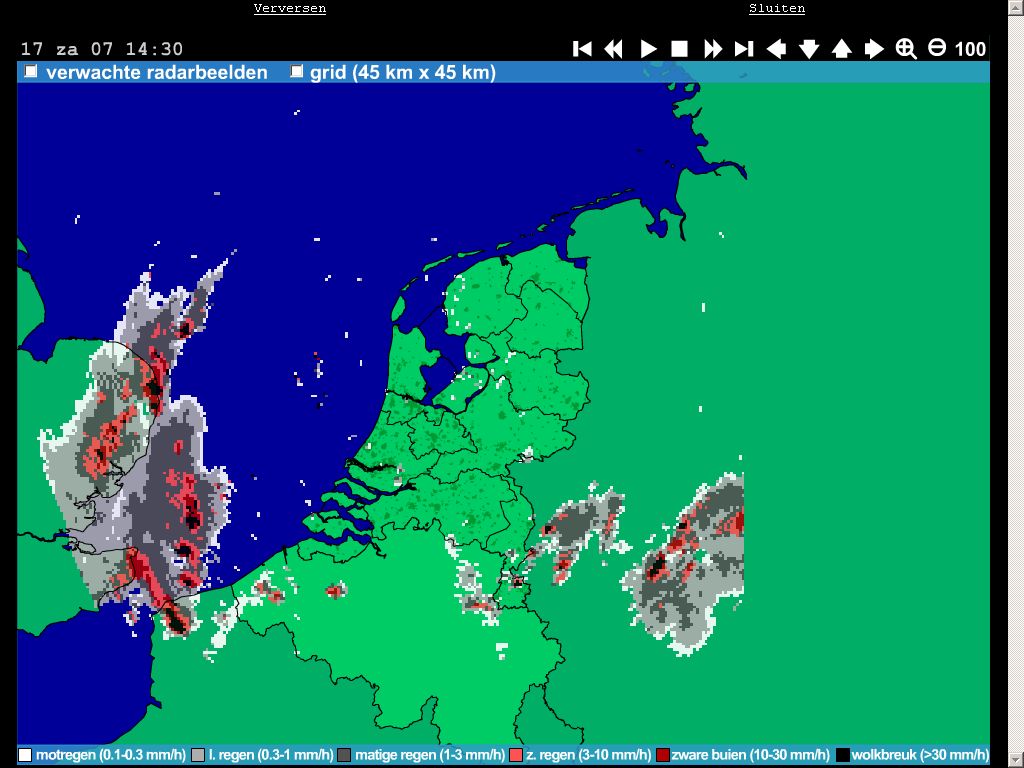Click dark red zware buien swatch
The image size is (1024, 768).
tap(663, 755)
